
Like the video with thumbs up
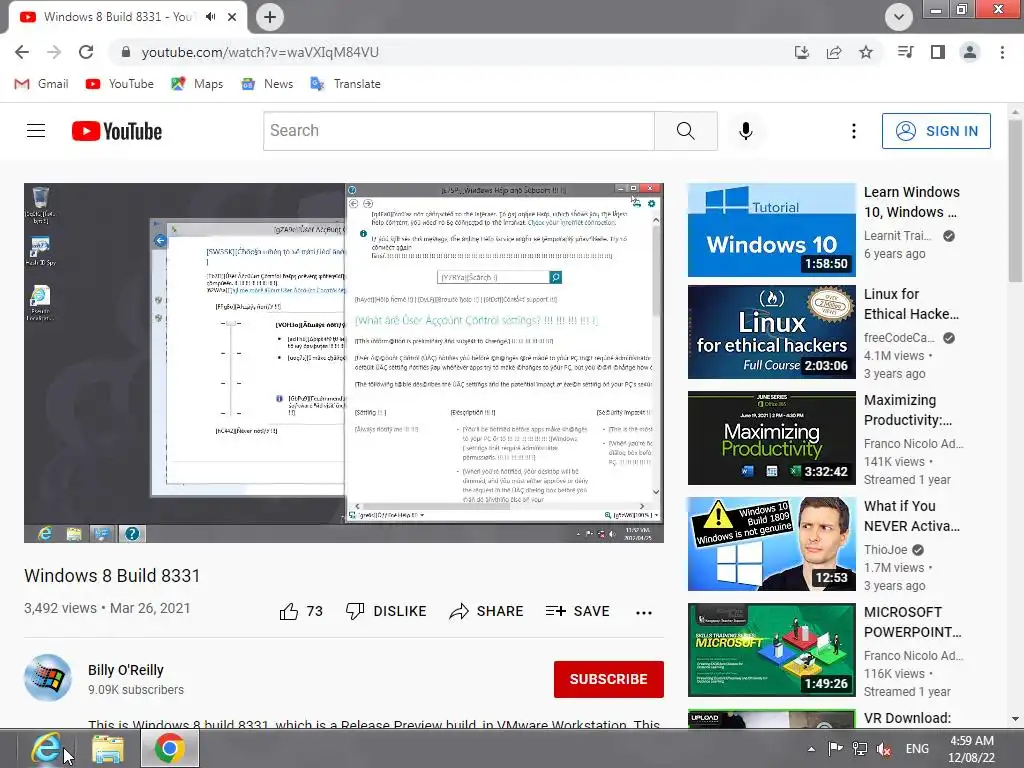point(300,611)
